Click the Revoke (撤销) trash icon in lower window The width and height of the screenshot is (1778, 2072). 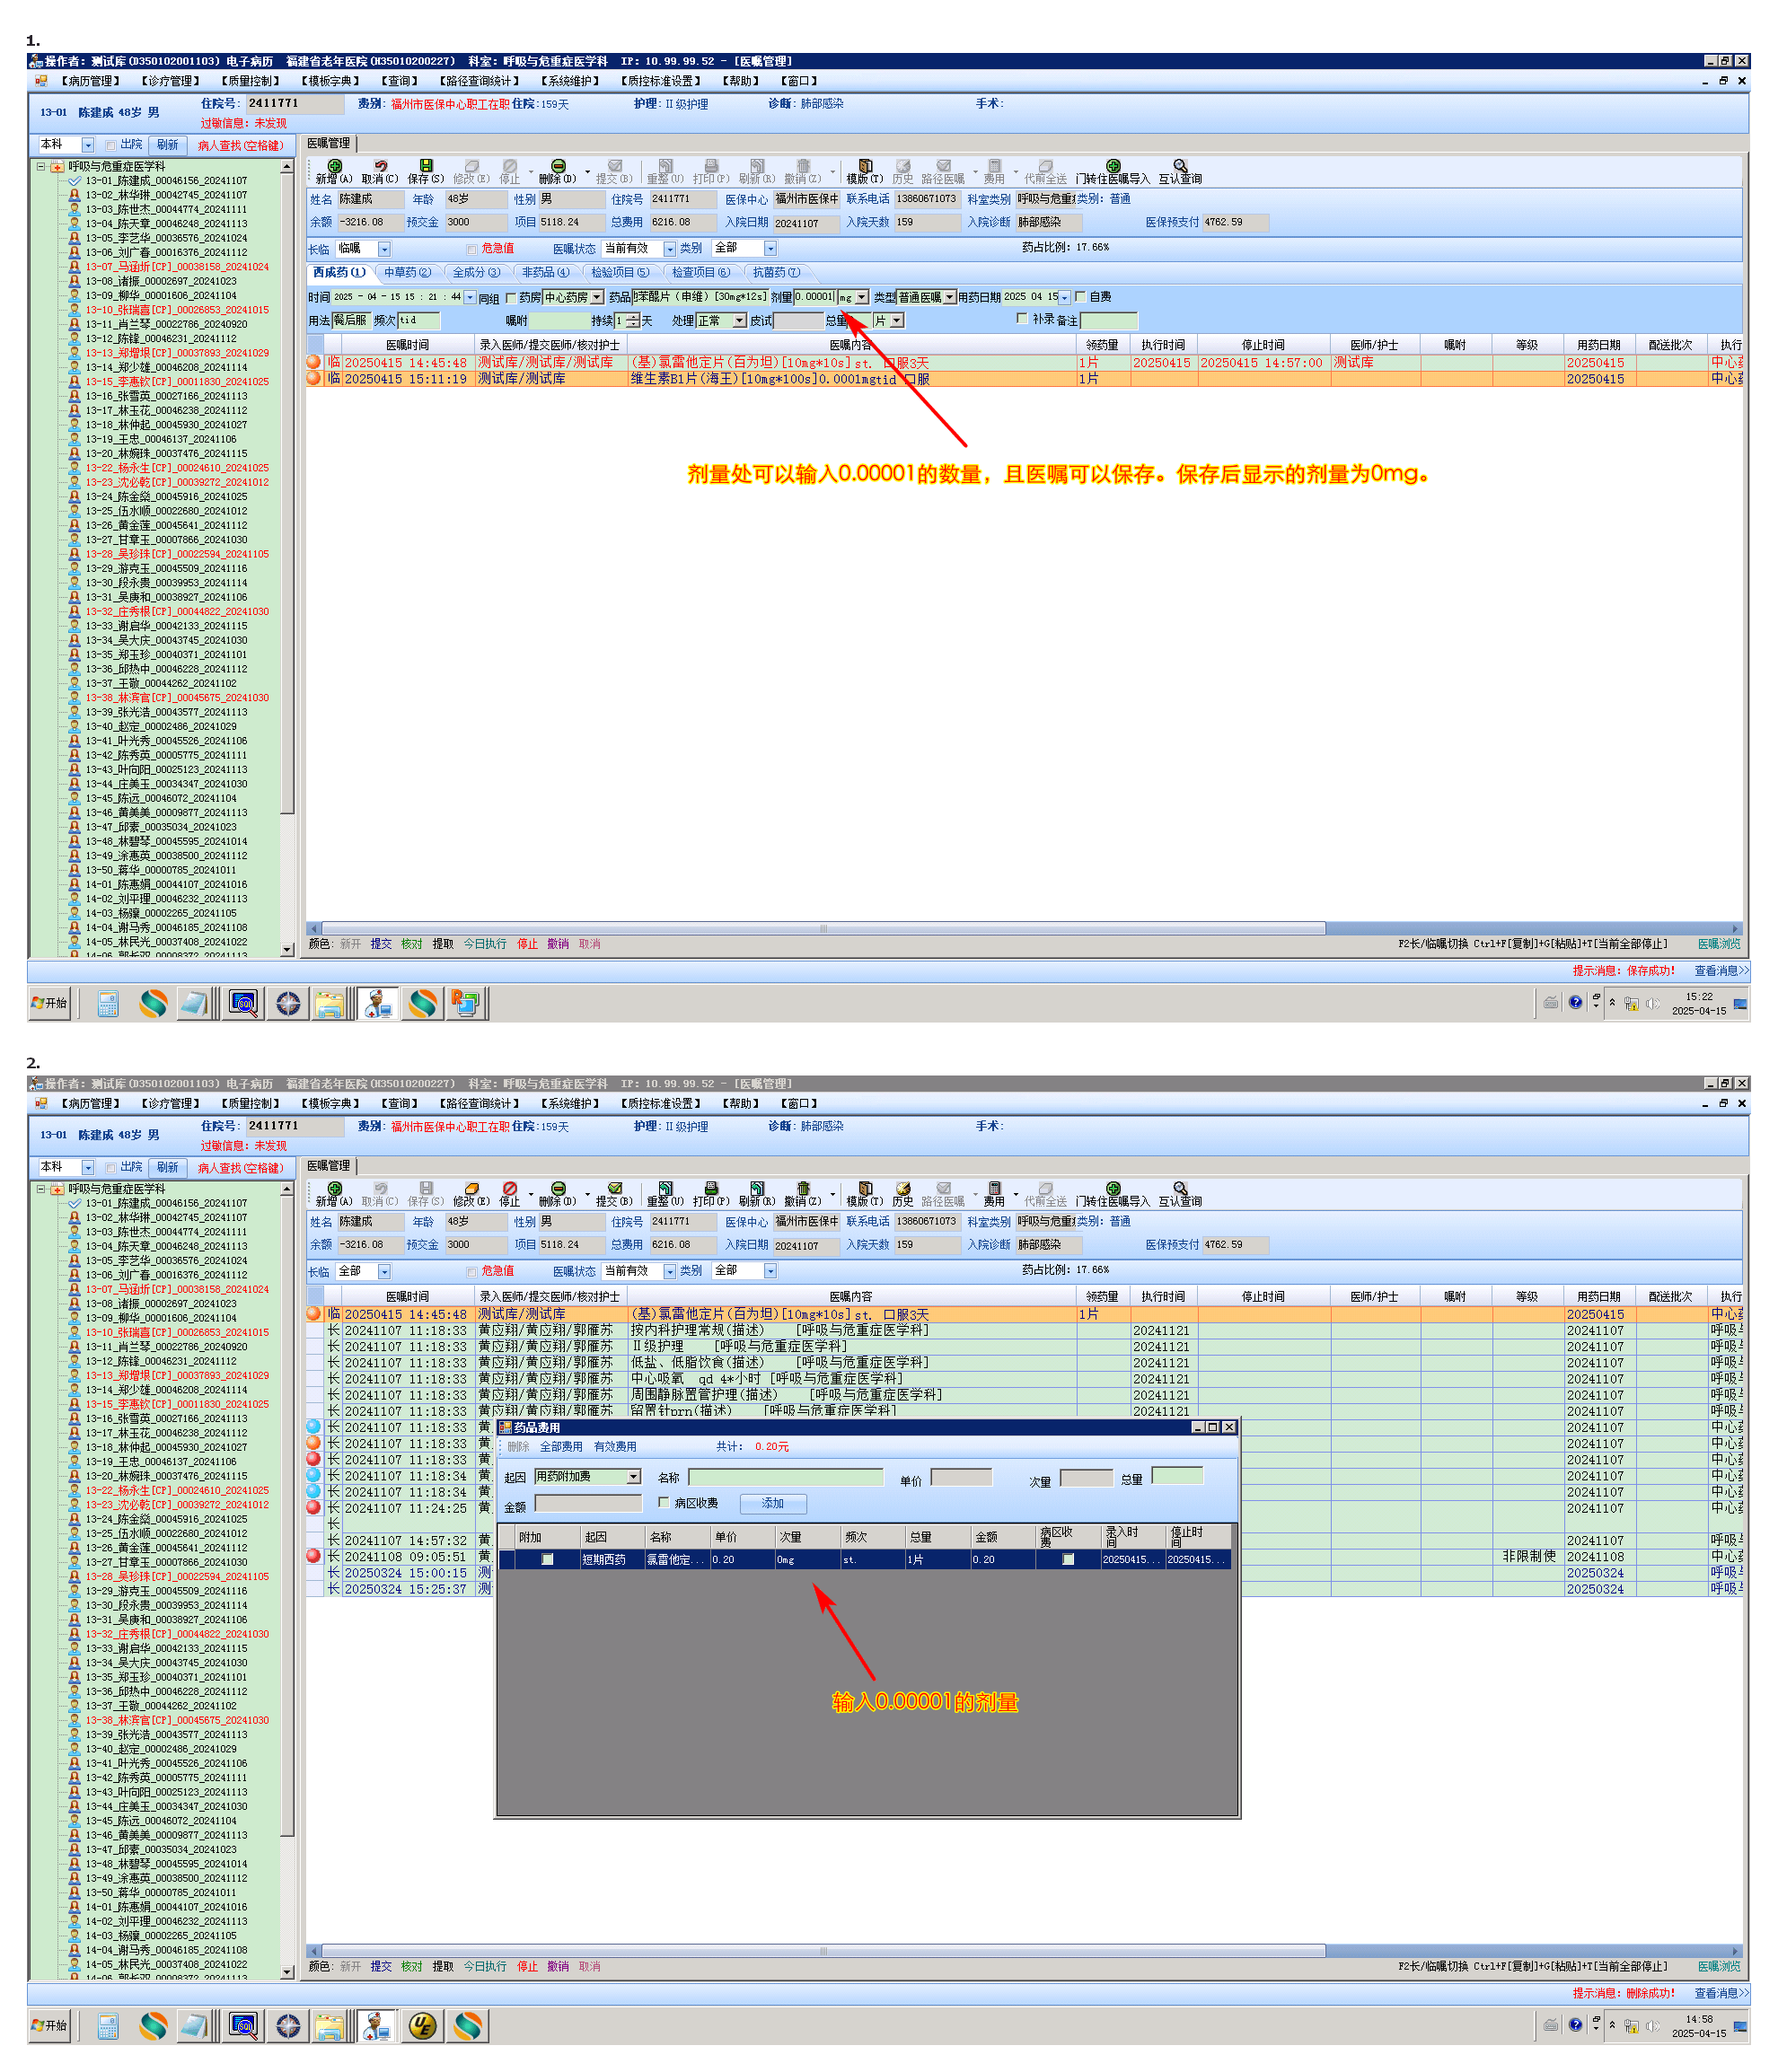tap(802, 1189)
